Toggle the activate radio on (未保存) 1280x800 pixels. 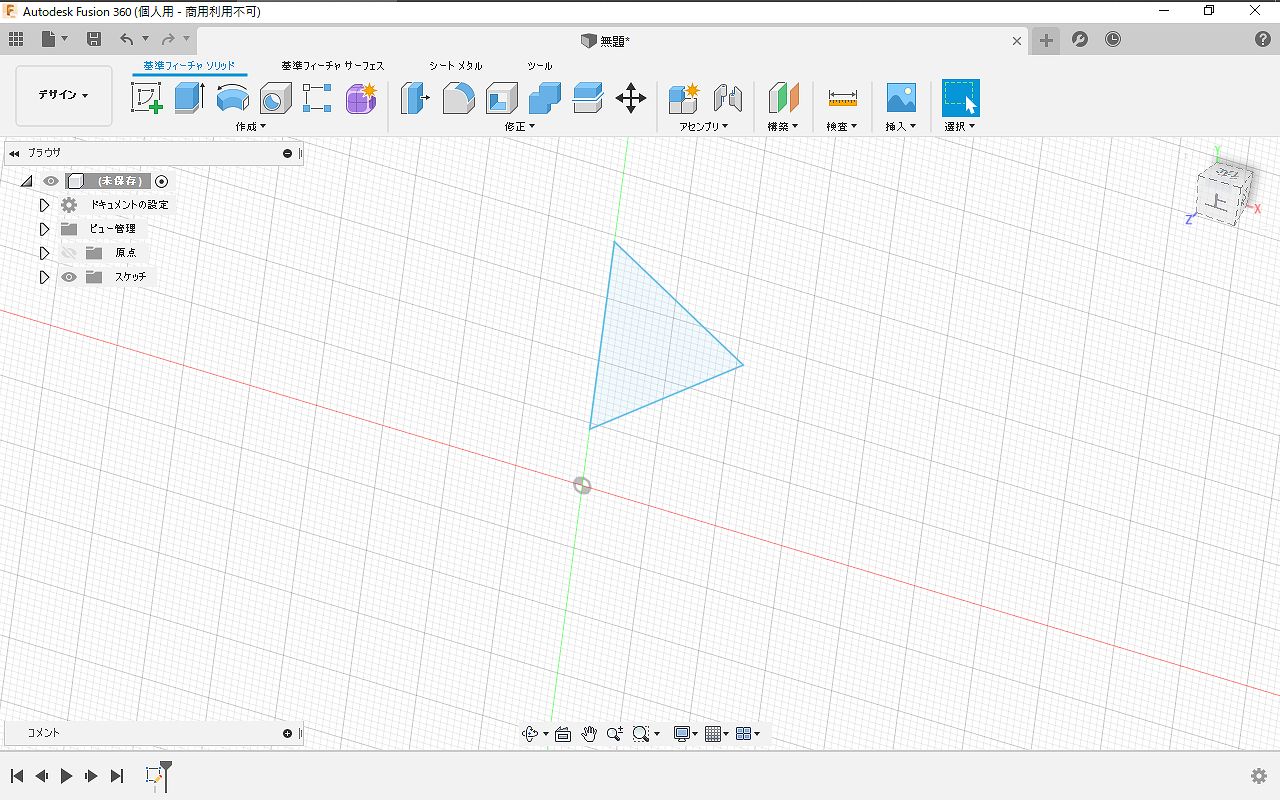162,181
